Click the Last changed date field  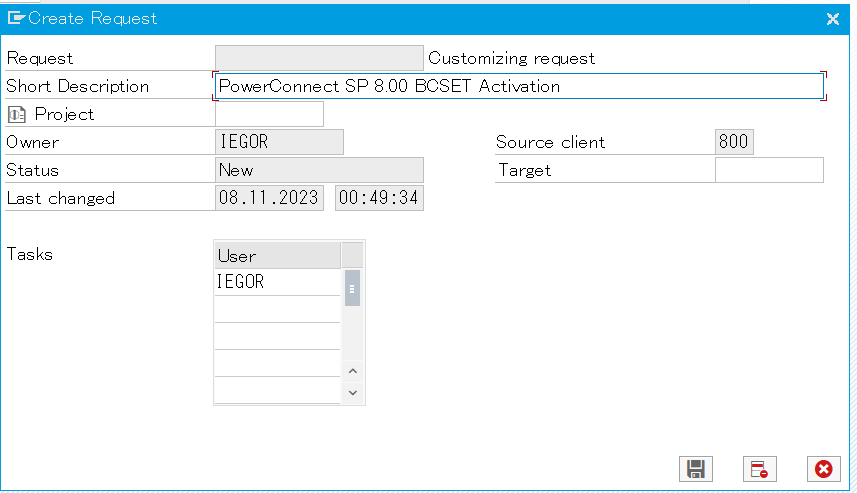[x=269, y=198]
